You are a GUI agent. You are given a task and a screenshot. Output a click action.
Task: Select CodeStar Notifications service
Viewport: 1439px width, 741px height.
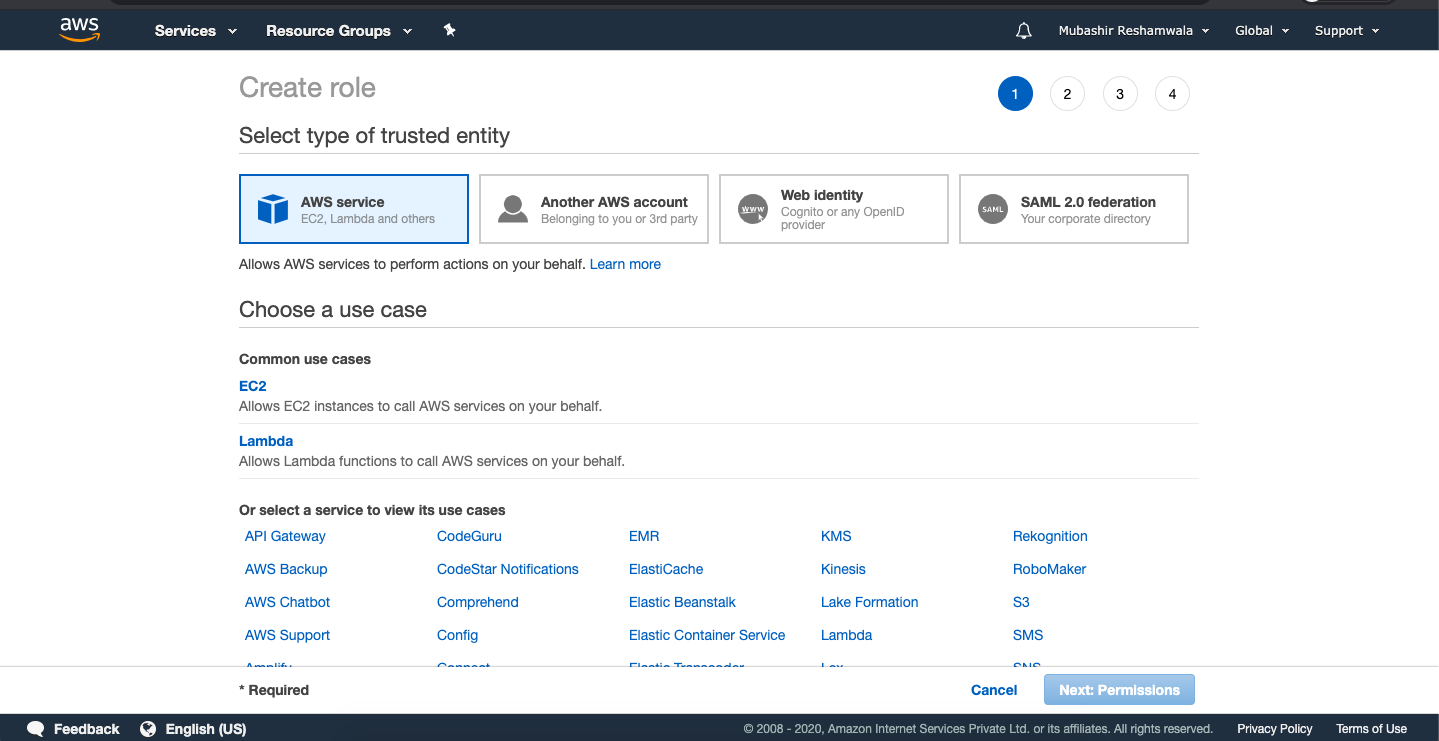pos(508,569)
